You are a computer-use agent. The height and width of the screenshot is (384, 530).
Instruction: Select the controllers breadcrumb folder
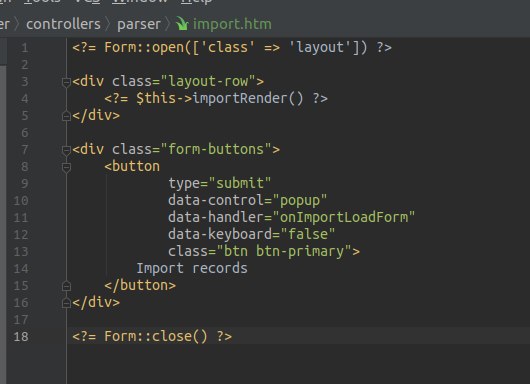point(63,24)
